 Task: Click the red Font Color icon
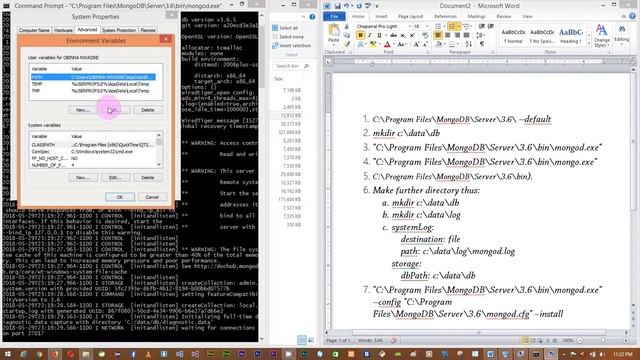387,44
